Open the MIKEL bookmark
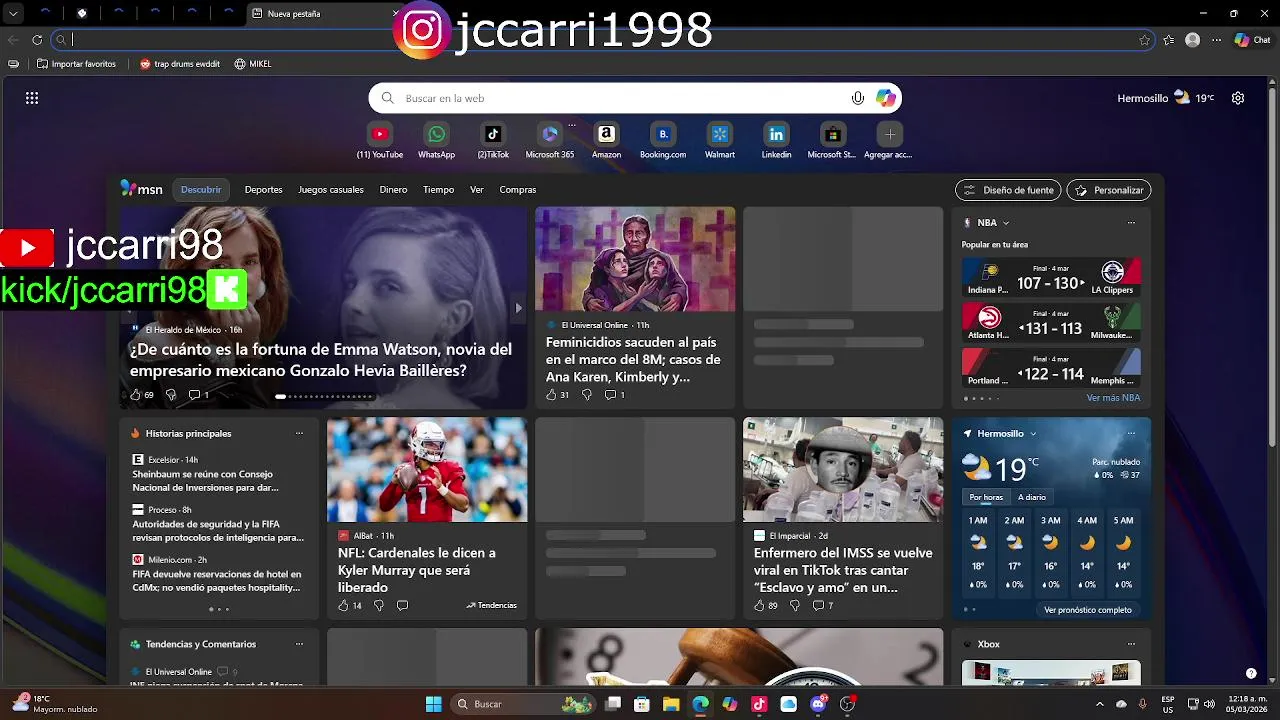The height and width of the screenshot is (720, 1280). (x=253, y=64)
